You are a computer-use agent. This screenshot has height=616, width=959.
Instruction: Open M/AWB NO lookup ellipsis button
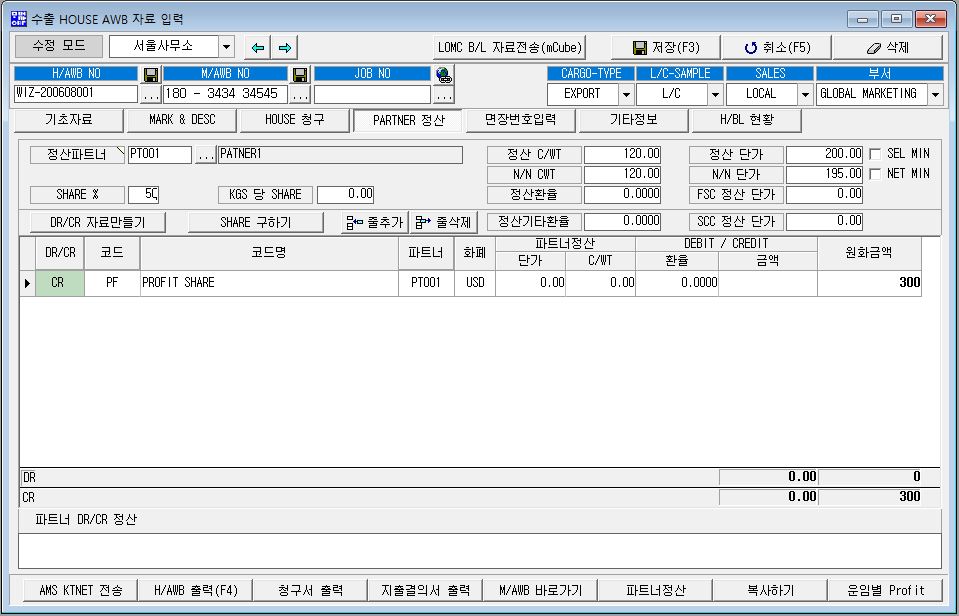tap(300, 95)
